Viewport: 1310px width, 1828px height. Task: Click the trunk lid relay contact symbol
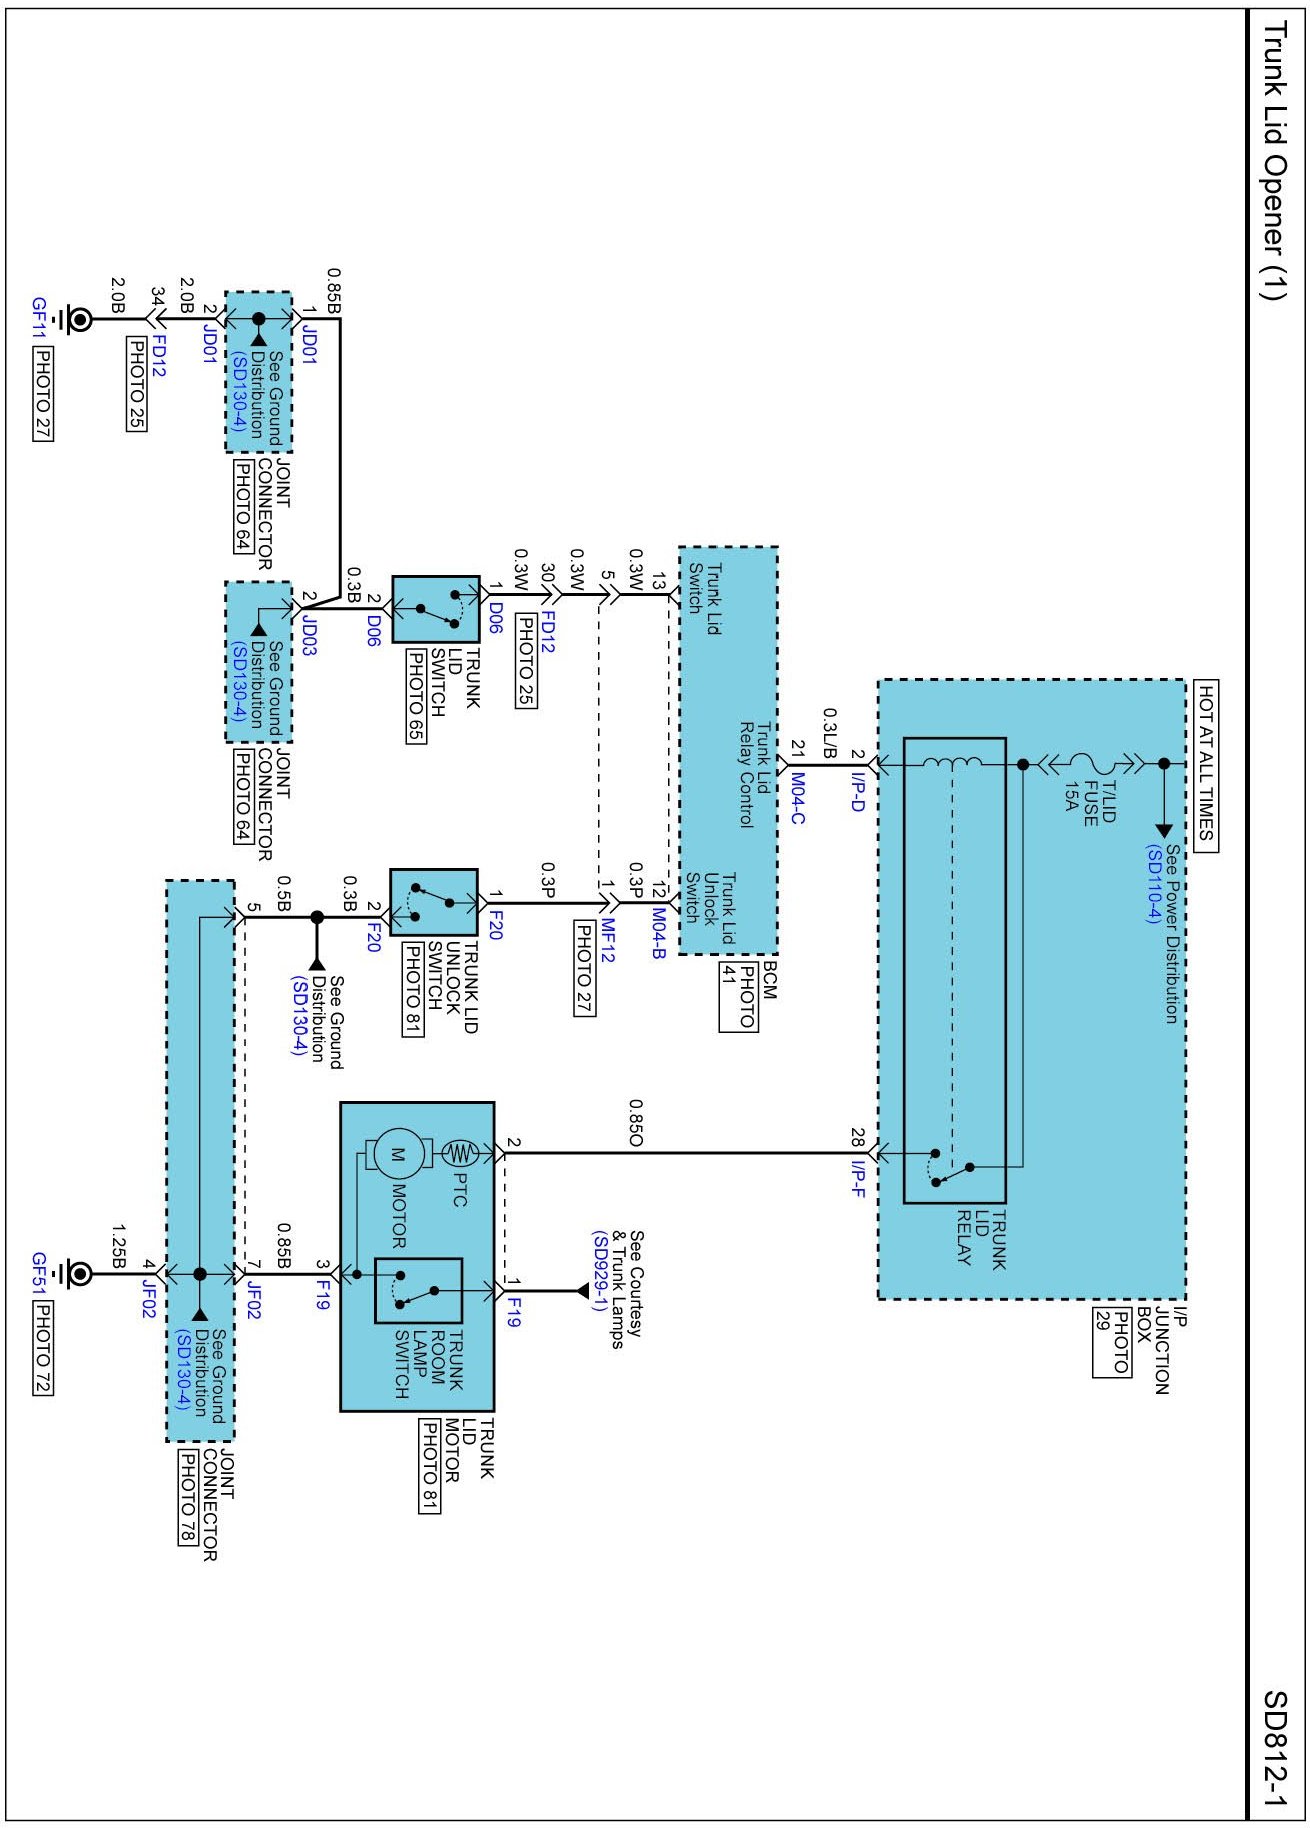950,1168
